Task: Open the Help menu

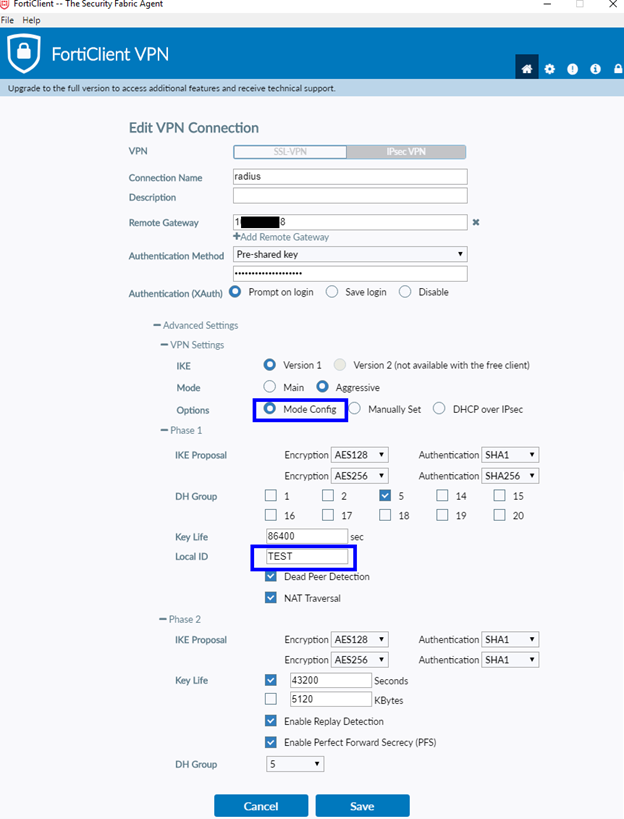Action: click(31, 20)
